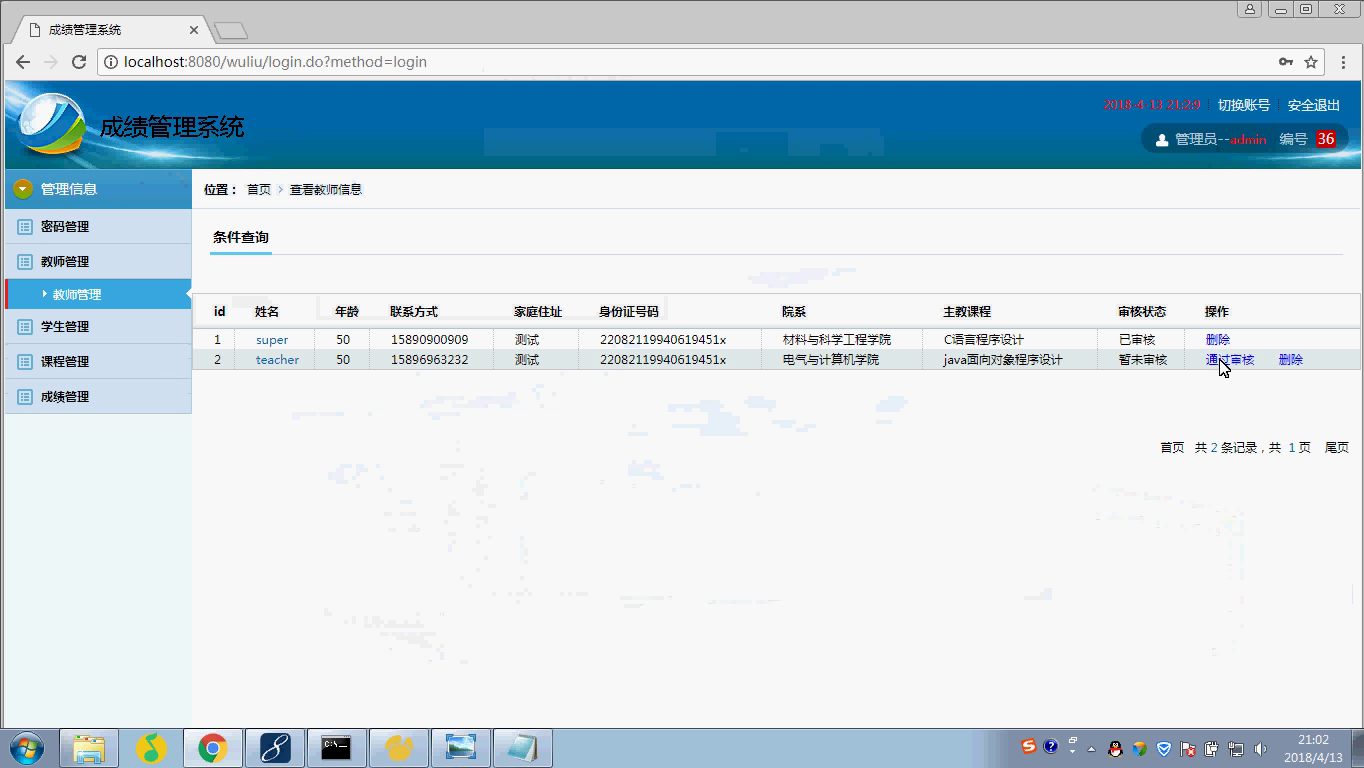
Task: Bookmark this page with star icon
Action: pos(1311,62)
